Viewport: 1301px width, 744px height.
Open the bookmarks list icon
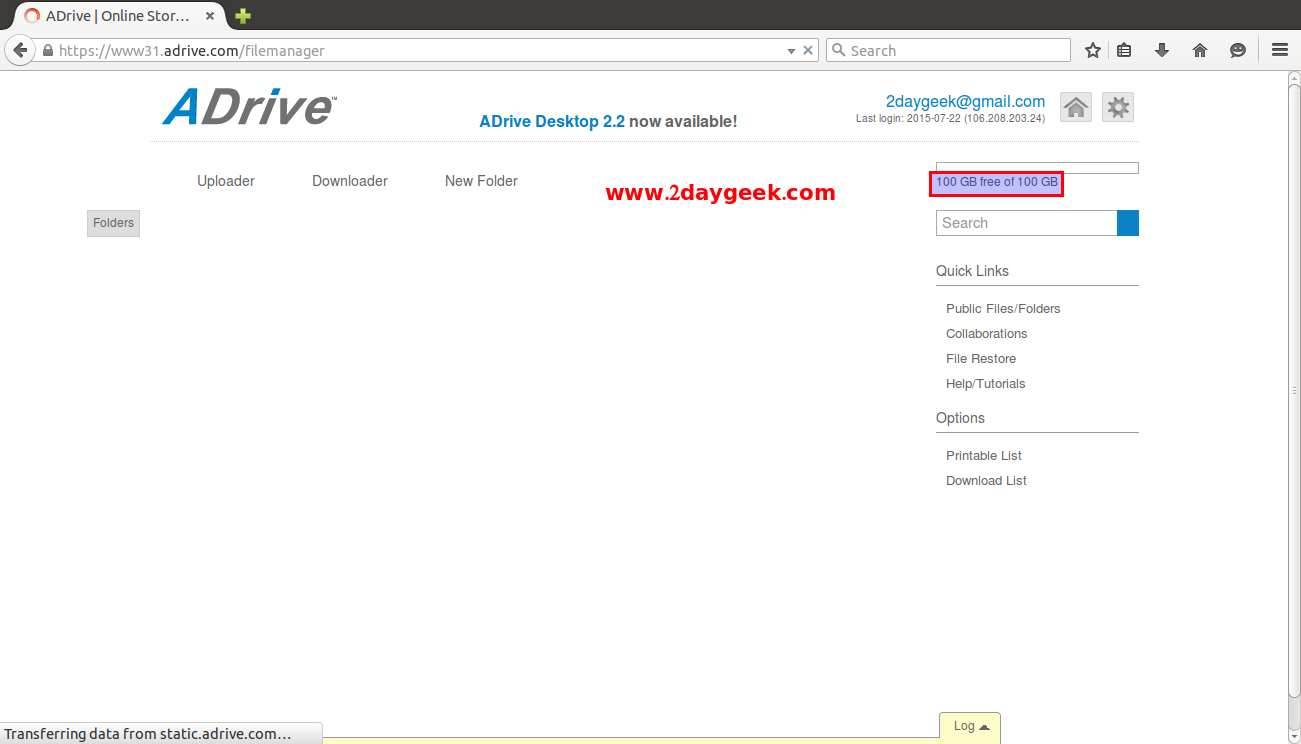click(x=1124, y=50)
